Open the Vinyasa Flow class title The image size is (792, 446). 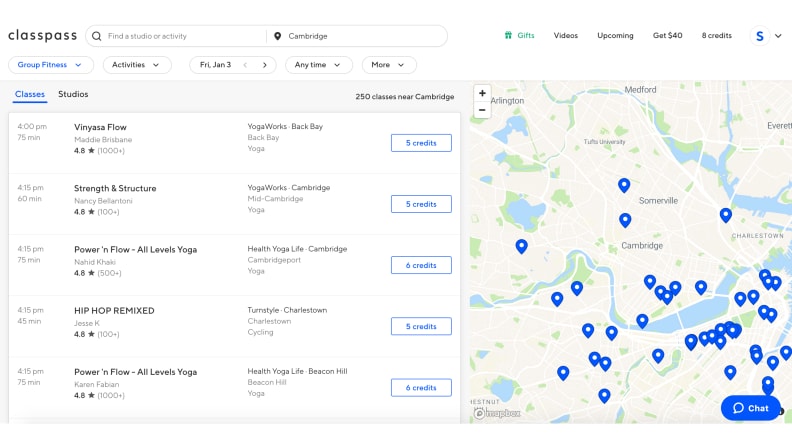coord(100,127)
